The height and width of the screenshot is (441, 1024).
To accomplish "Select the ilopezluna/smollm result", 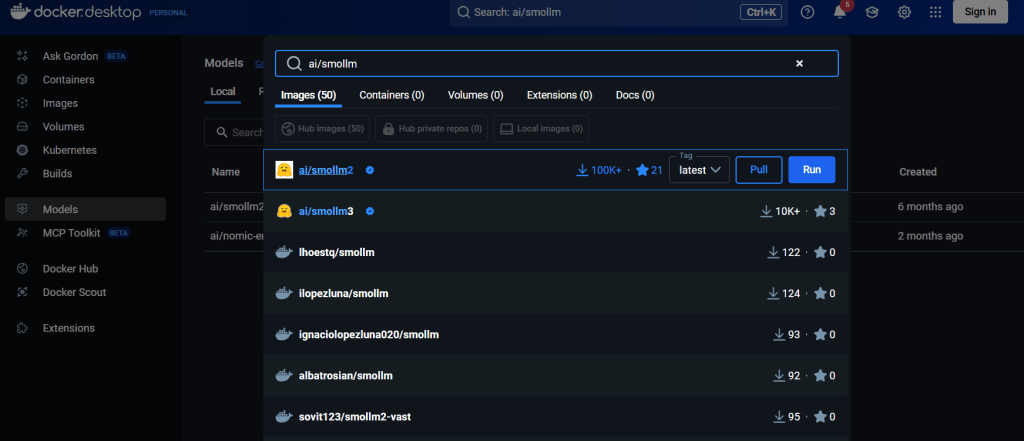I will (x=556, y=293).
